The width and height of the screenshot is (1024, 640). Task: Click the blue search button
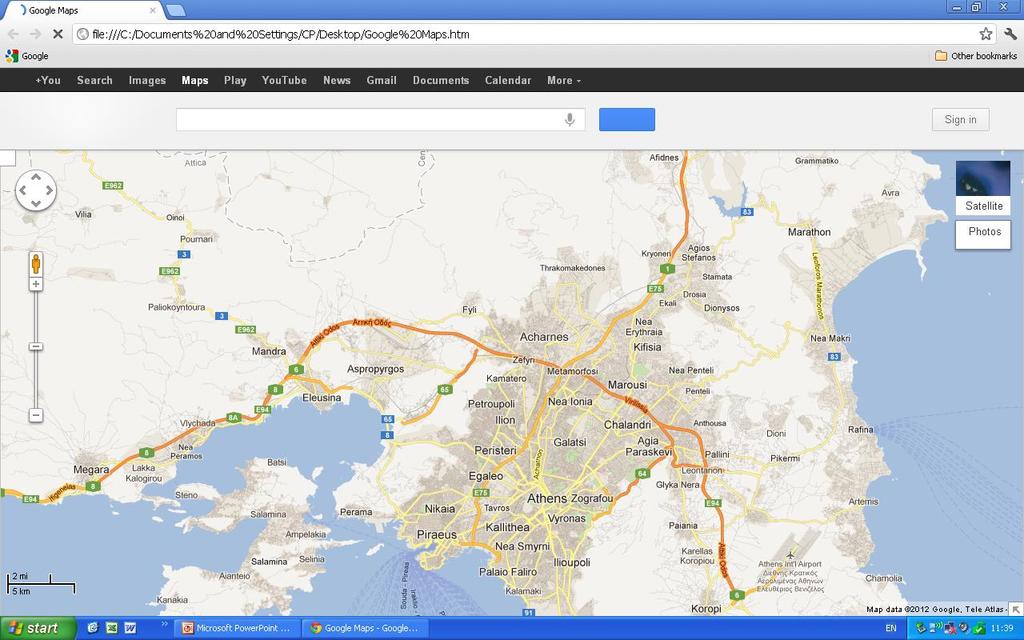627,120
